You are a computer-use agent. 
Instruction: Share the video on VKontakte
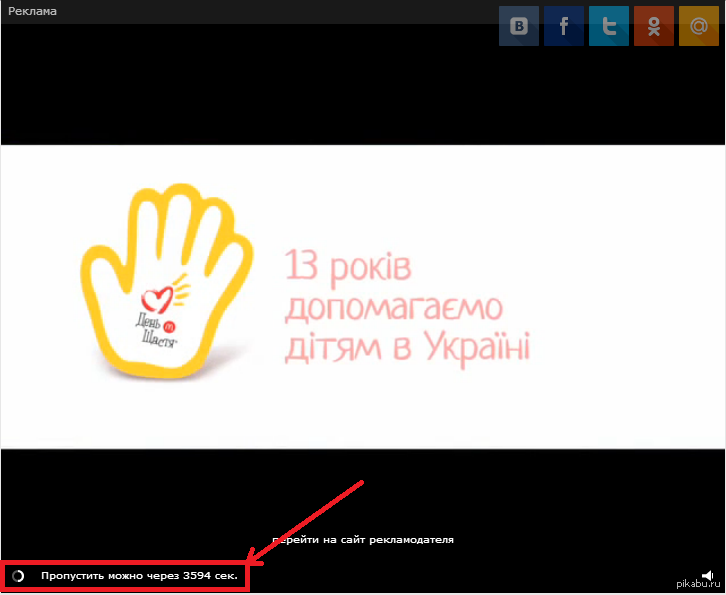[x=519, y=27]
